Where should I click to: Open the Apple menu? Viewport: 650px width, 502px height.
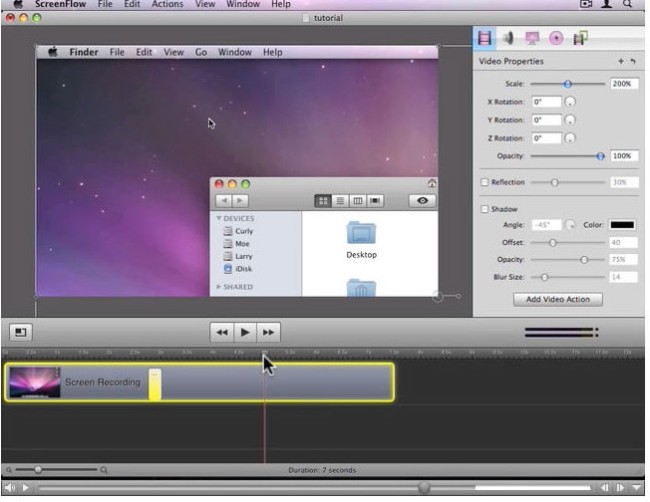pos(17,4)
